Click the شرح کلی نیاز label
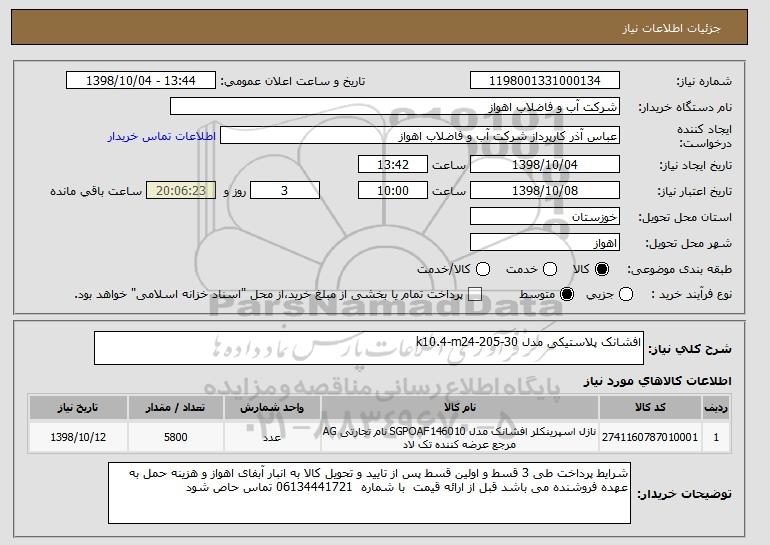This screenshot has width=770, height=545. (690, 349)
